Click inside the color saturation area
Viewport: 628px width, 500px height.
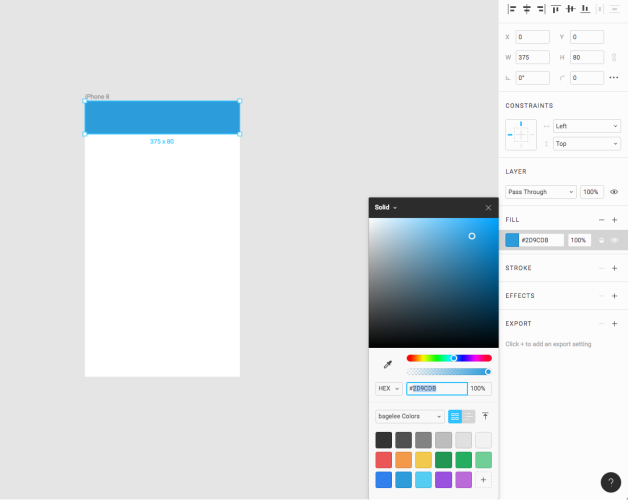tap(434, 283)
